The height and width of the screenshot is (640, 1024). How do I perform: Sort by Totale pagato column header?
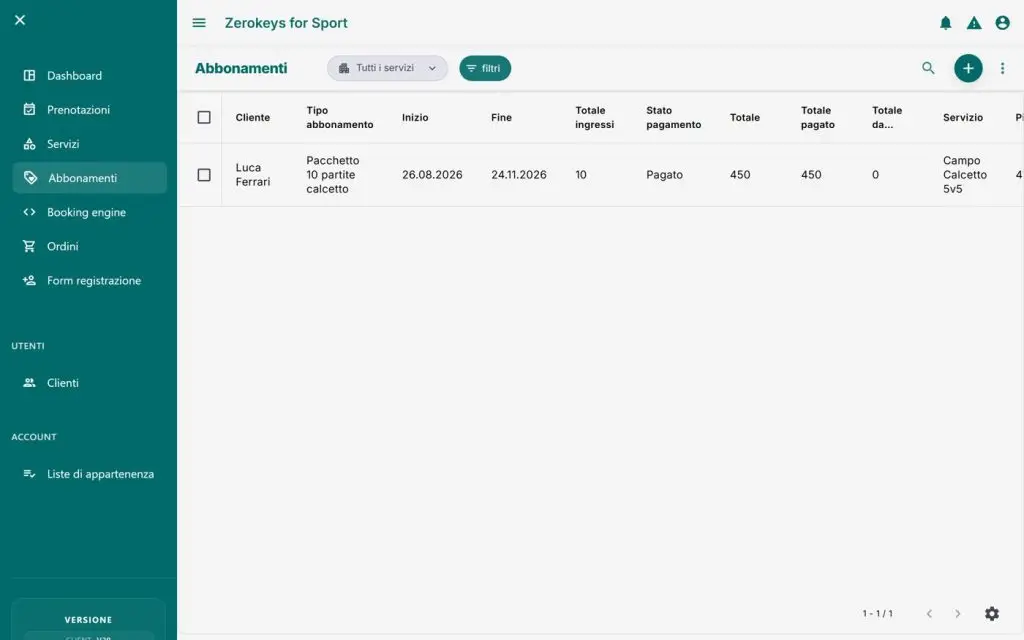coord(818,118)
